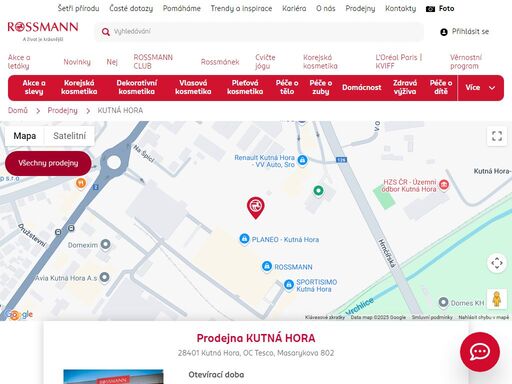Image resolution: width=512 pixels, height=384 pixels.
Task: Switch map to Satelitní view
Action: click(x=69, y=136)
